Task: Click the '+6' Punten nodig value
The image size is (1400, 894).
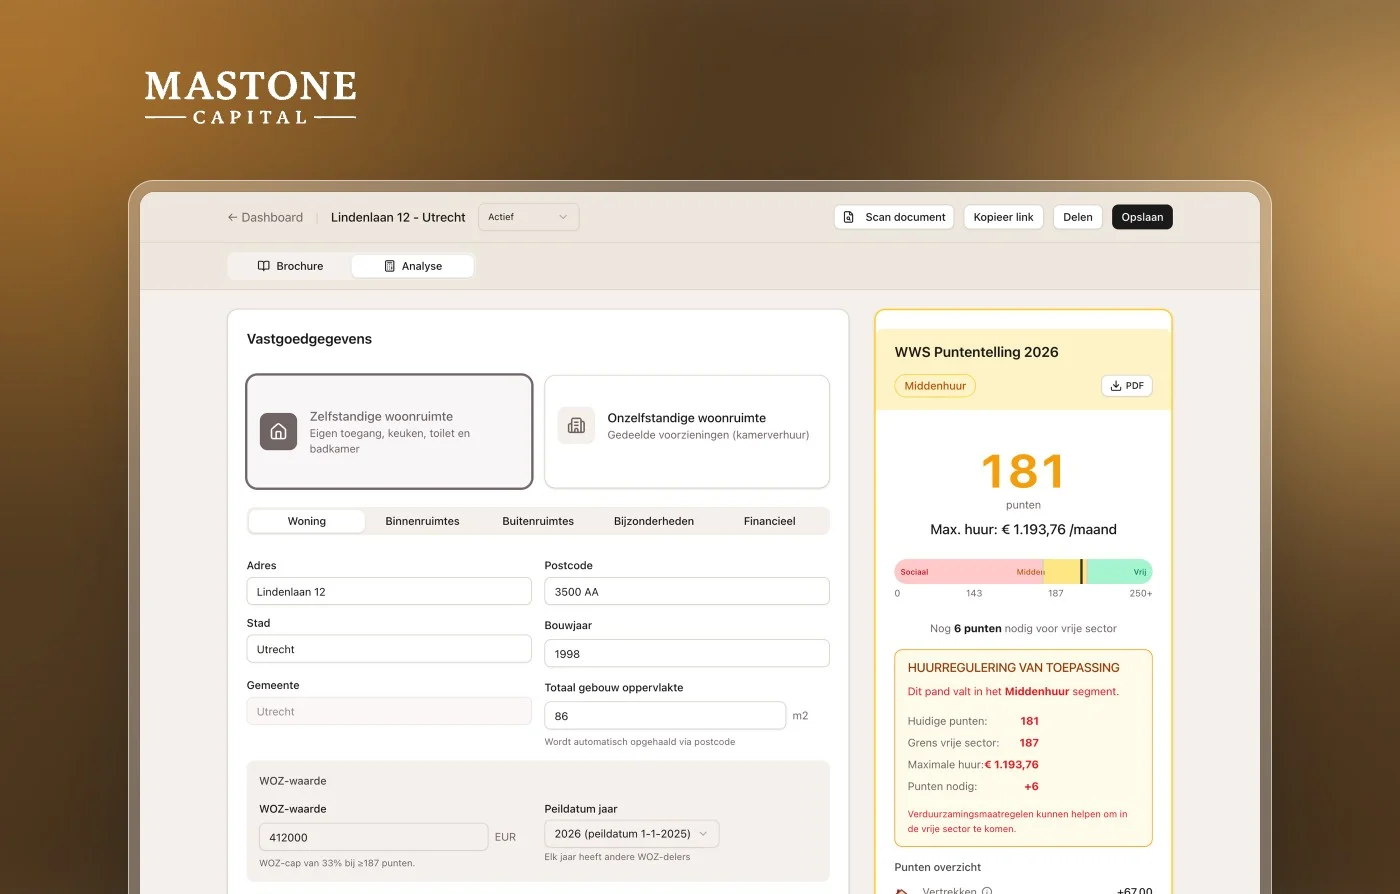Action: (1031, 787)
